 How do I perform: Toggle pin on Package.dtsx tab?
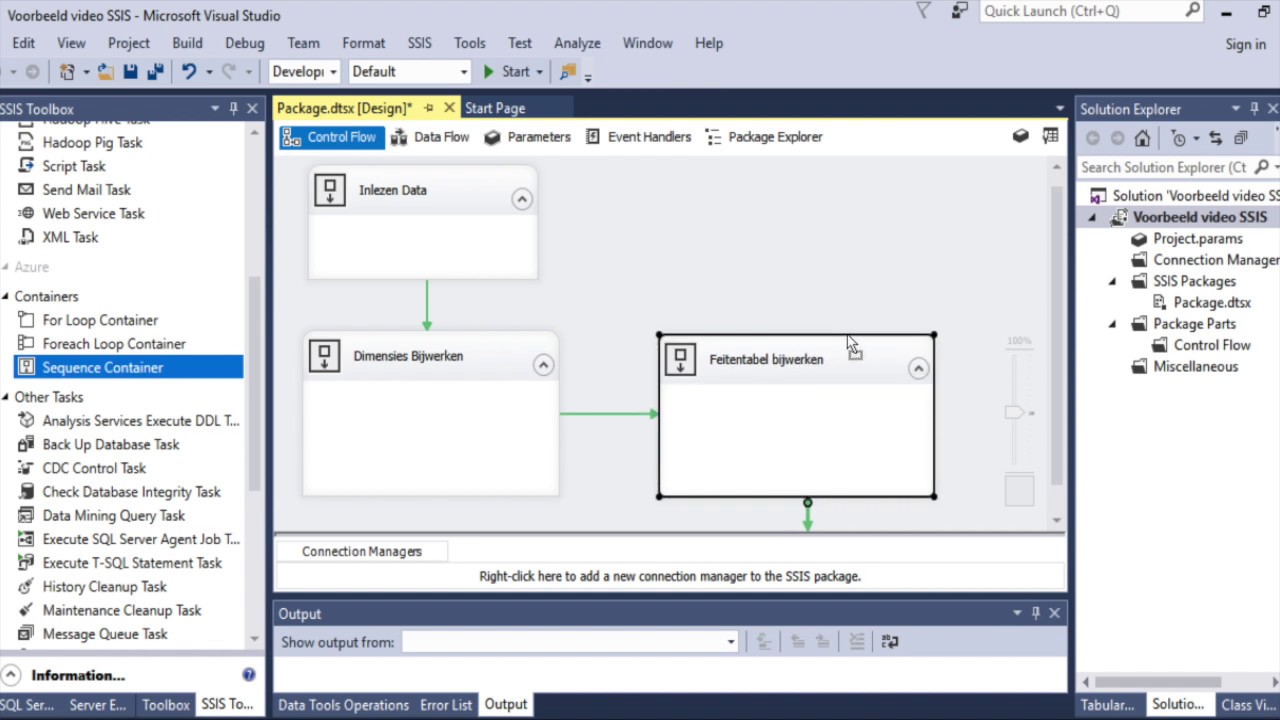point(429,108)
